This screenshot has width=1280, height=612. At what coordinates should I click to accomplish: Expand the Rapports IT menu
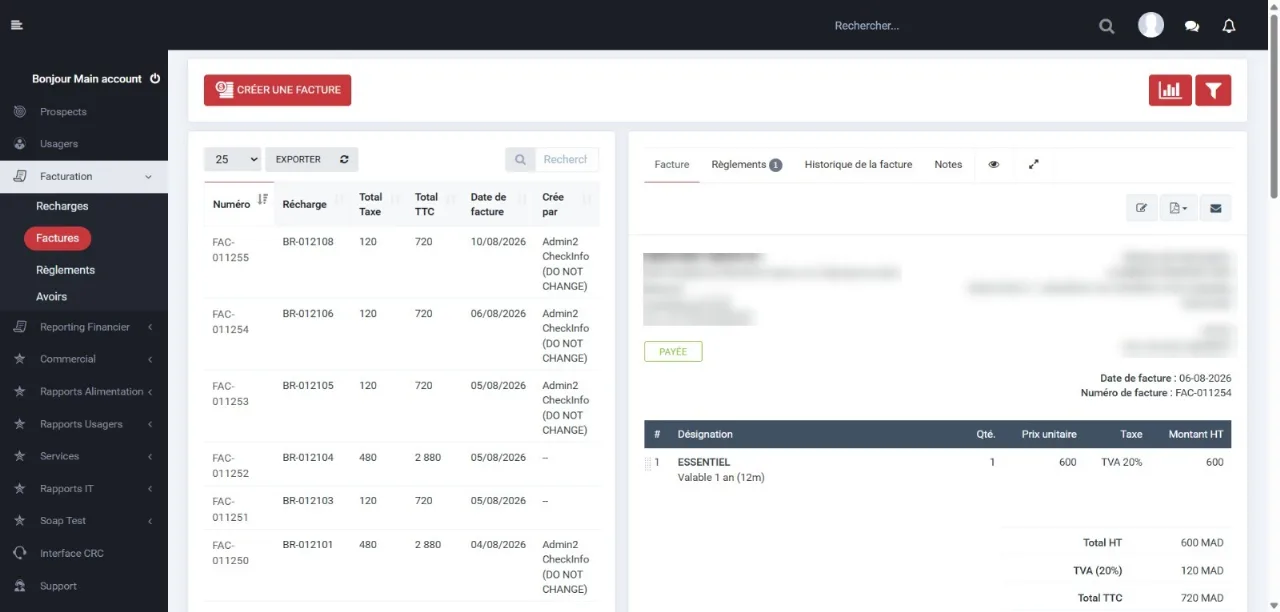point(84,488)
